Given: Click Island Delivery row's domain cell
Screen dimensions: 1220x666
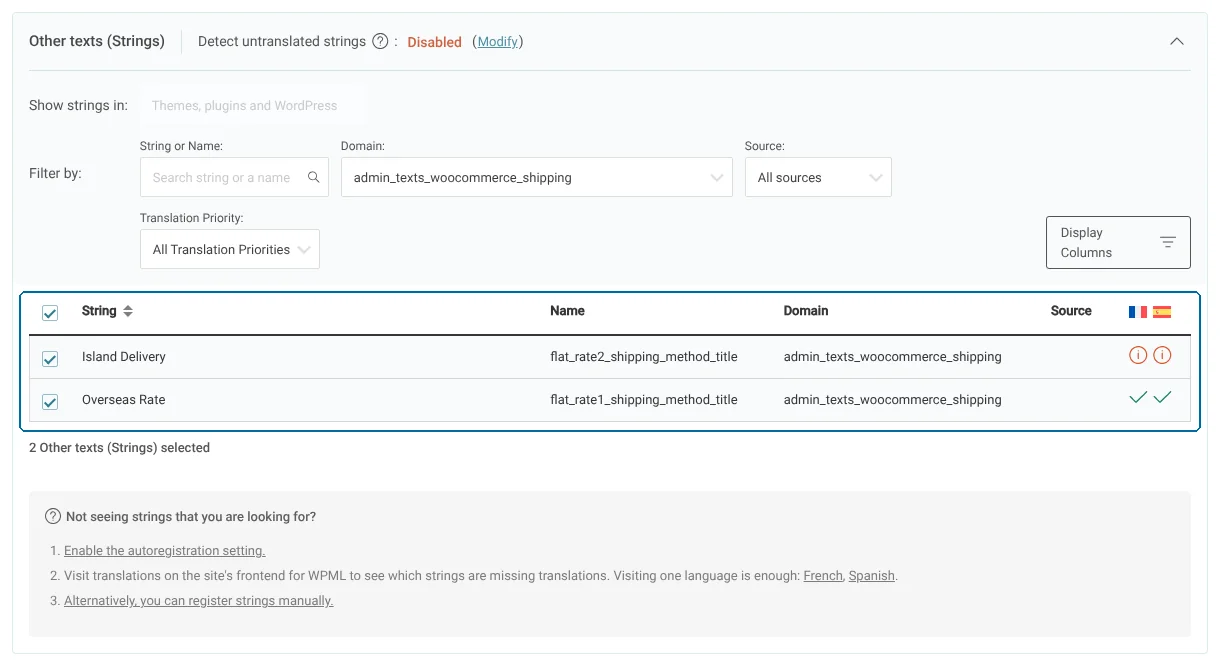Looking at the screenshot, I should 892,356.
